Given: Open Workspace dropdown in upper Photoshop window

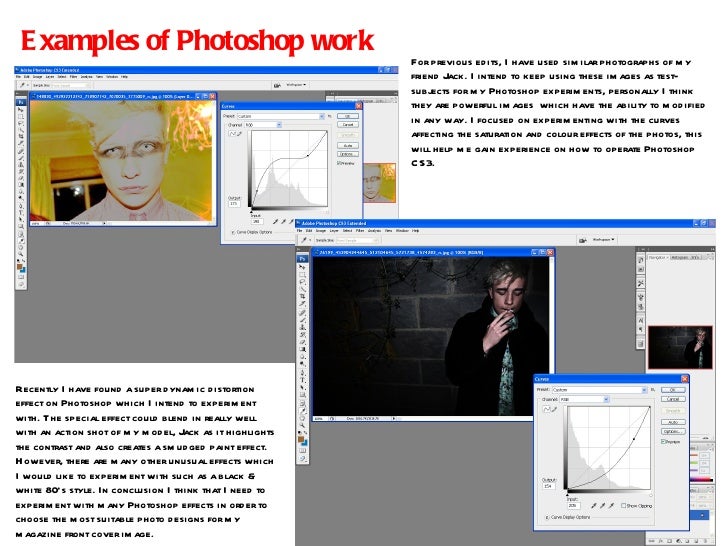Looking at the screenshot, I should pyautogui.click(x=296, y=85).
